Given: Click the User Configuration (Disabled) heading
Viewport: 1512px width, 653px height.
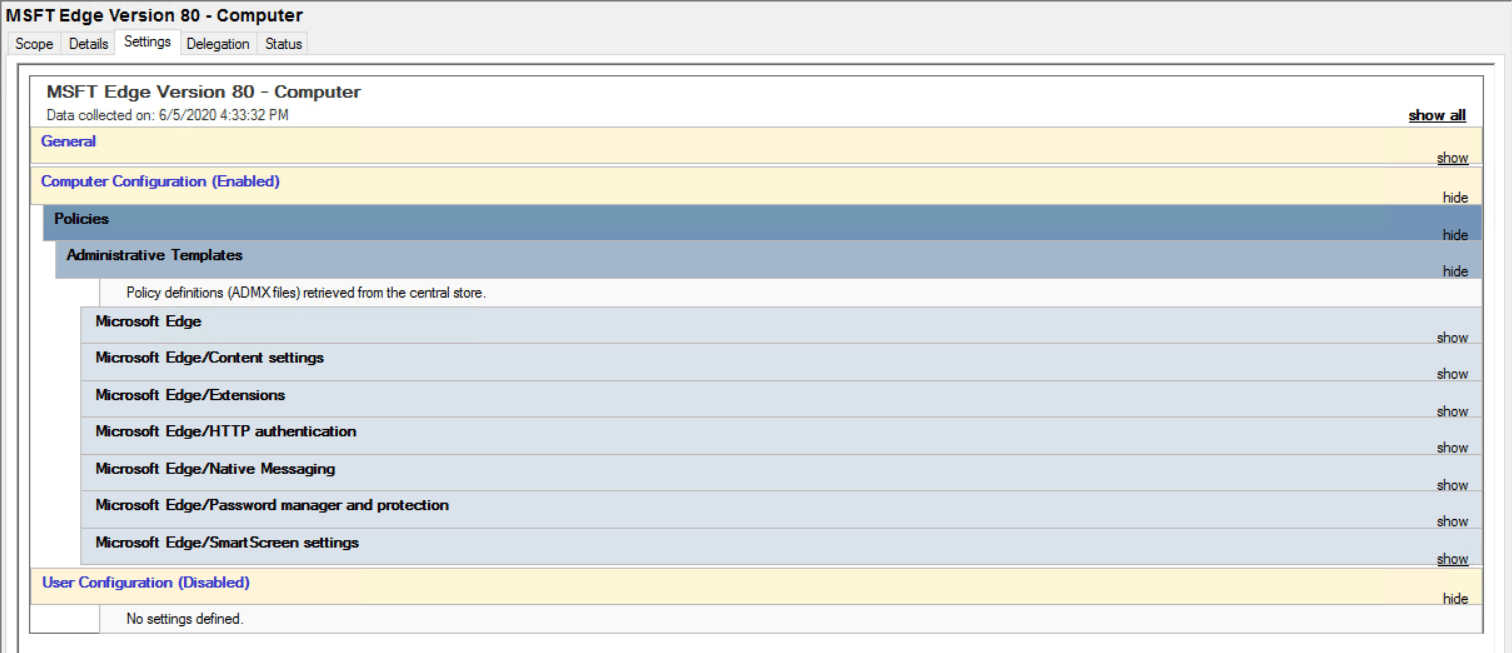Looking at the screenshot, I should [146, 582].
